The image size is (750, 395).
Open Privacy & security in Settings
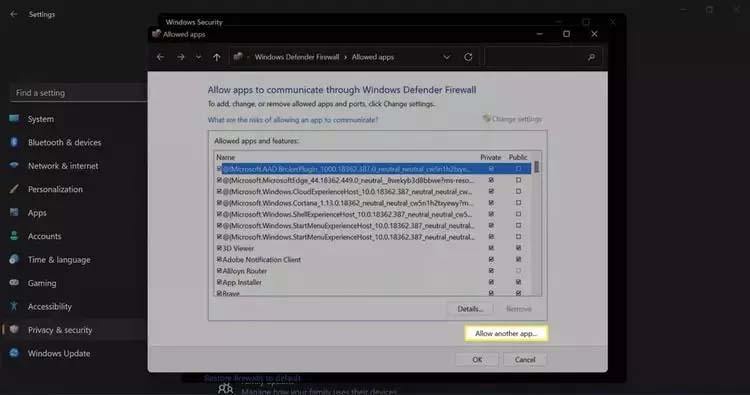click(x=74, y=330)
